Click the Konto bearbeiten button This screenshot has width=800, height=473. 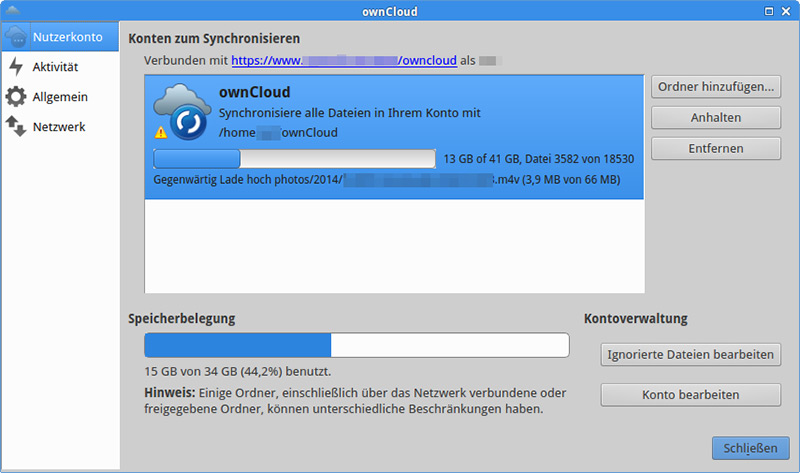(x=690, y=394)
